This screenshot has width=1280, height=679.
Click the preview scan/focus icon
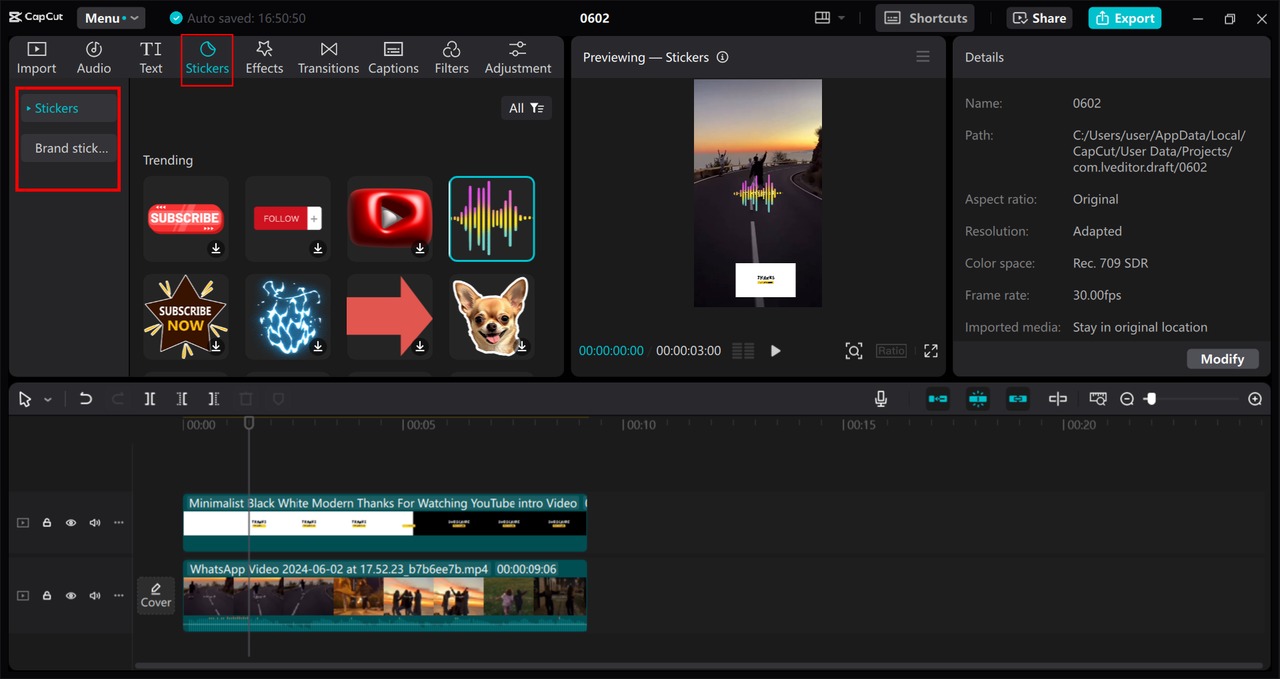pyautogui.click(x=853, y=351)
